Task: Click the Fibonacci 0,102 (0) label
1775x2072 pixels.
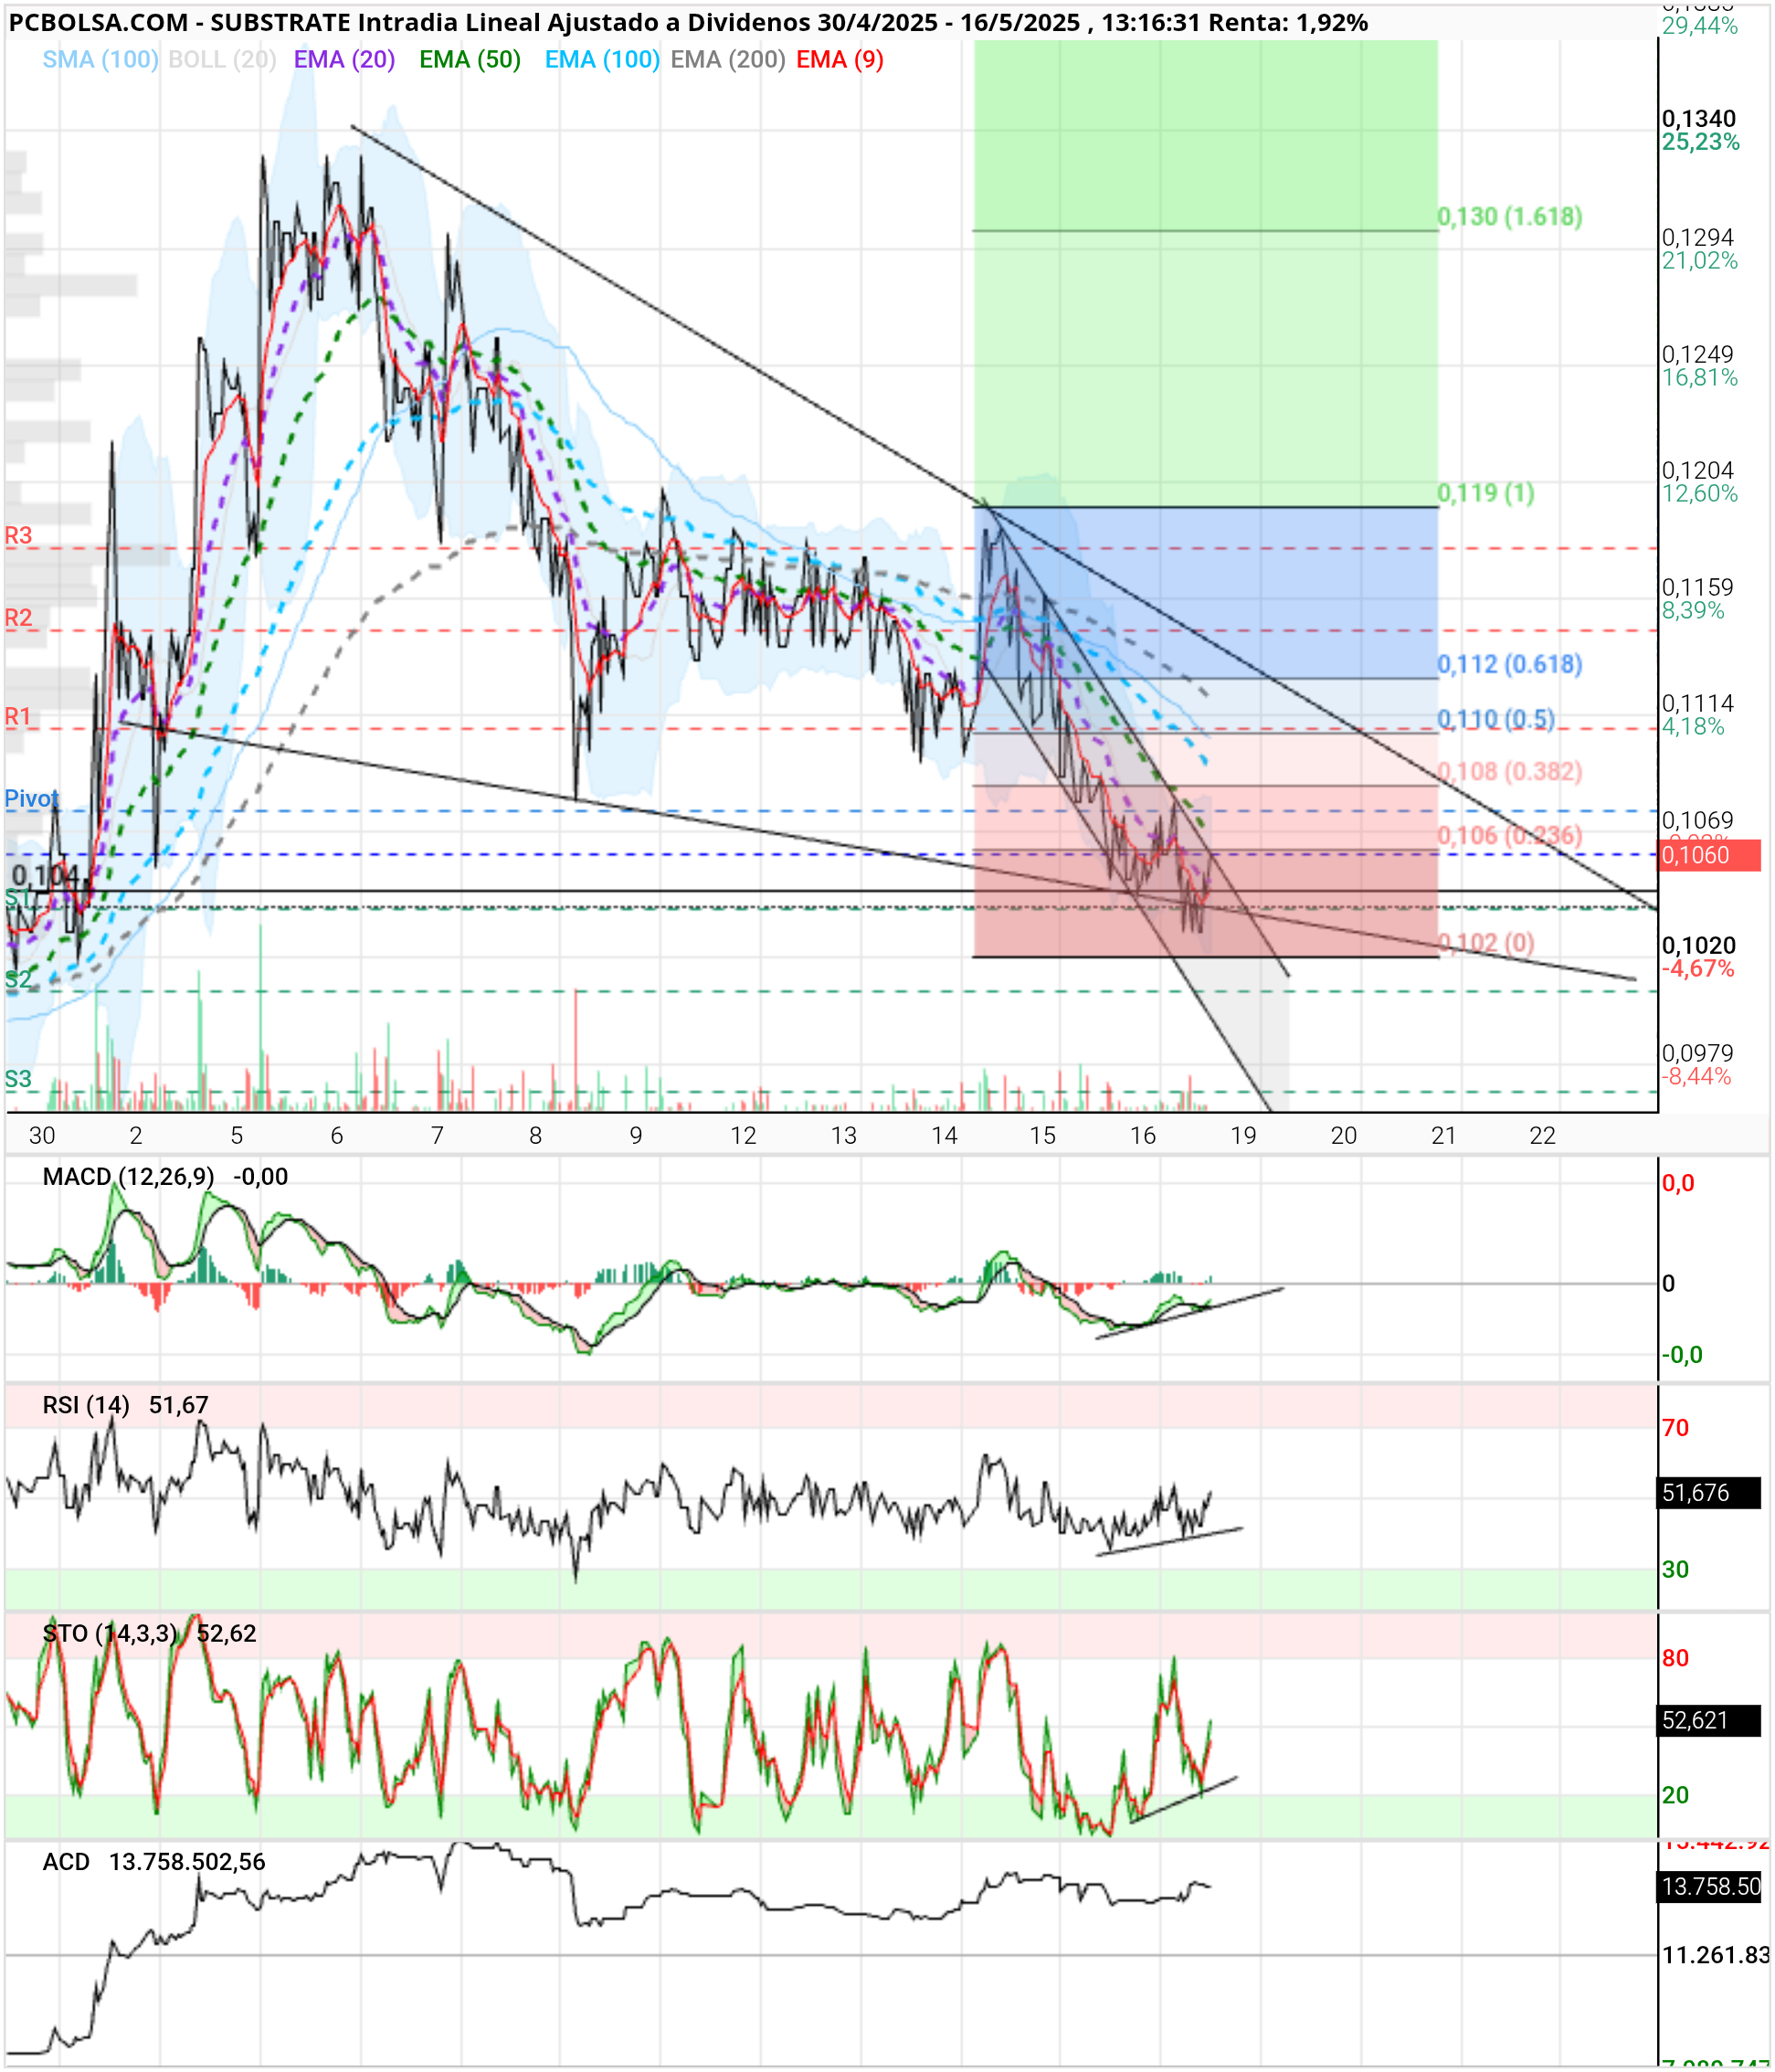Action: pyautogui.click(x=1486, y=942)
